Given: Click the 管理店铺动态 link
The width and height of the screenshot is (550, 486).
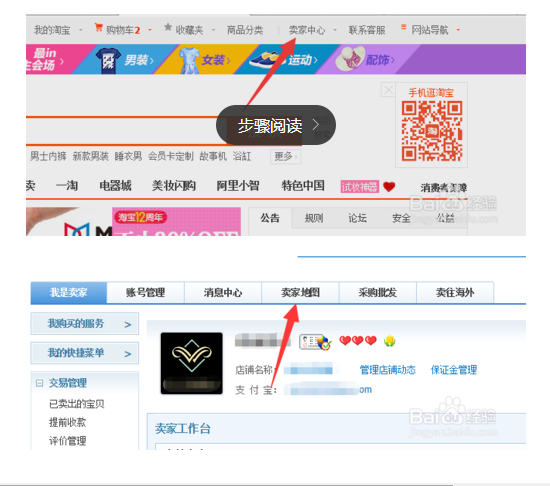Looking at the screenshot, I should click(x=388, y=370).
